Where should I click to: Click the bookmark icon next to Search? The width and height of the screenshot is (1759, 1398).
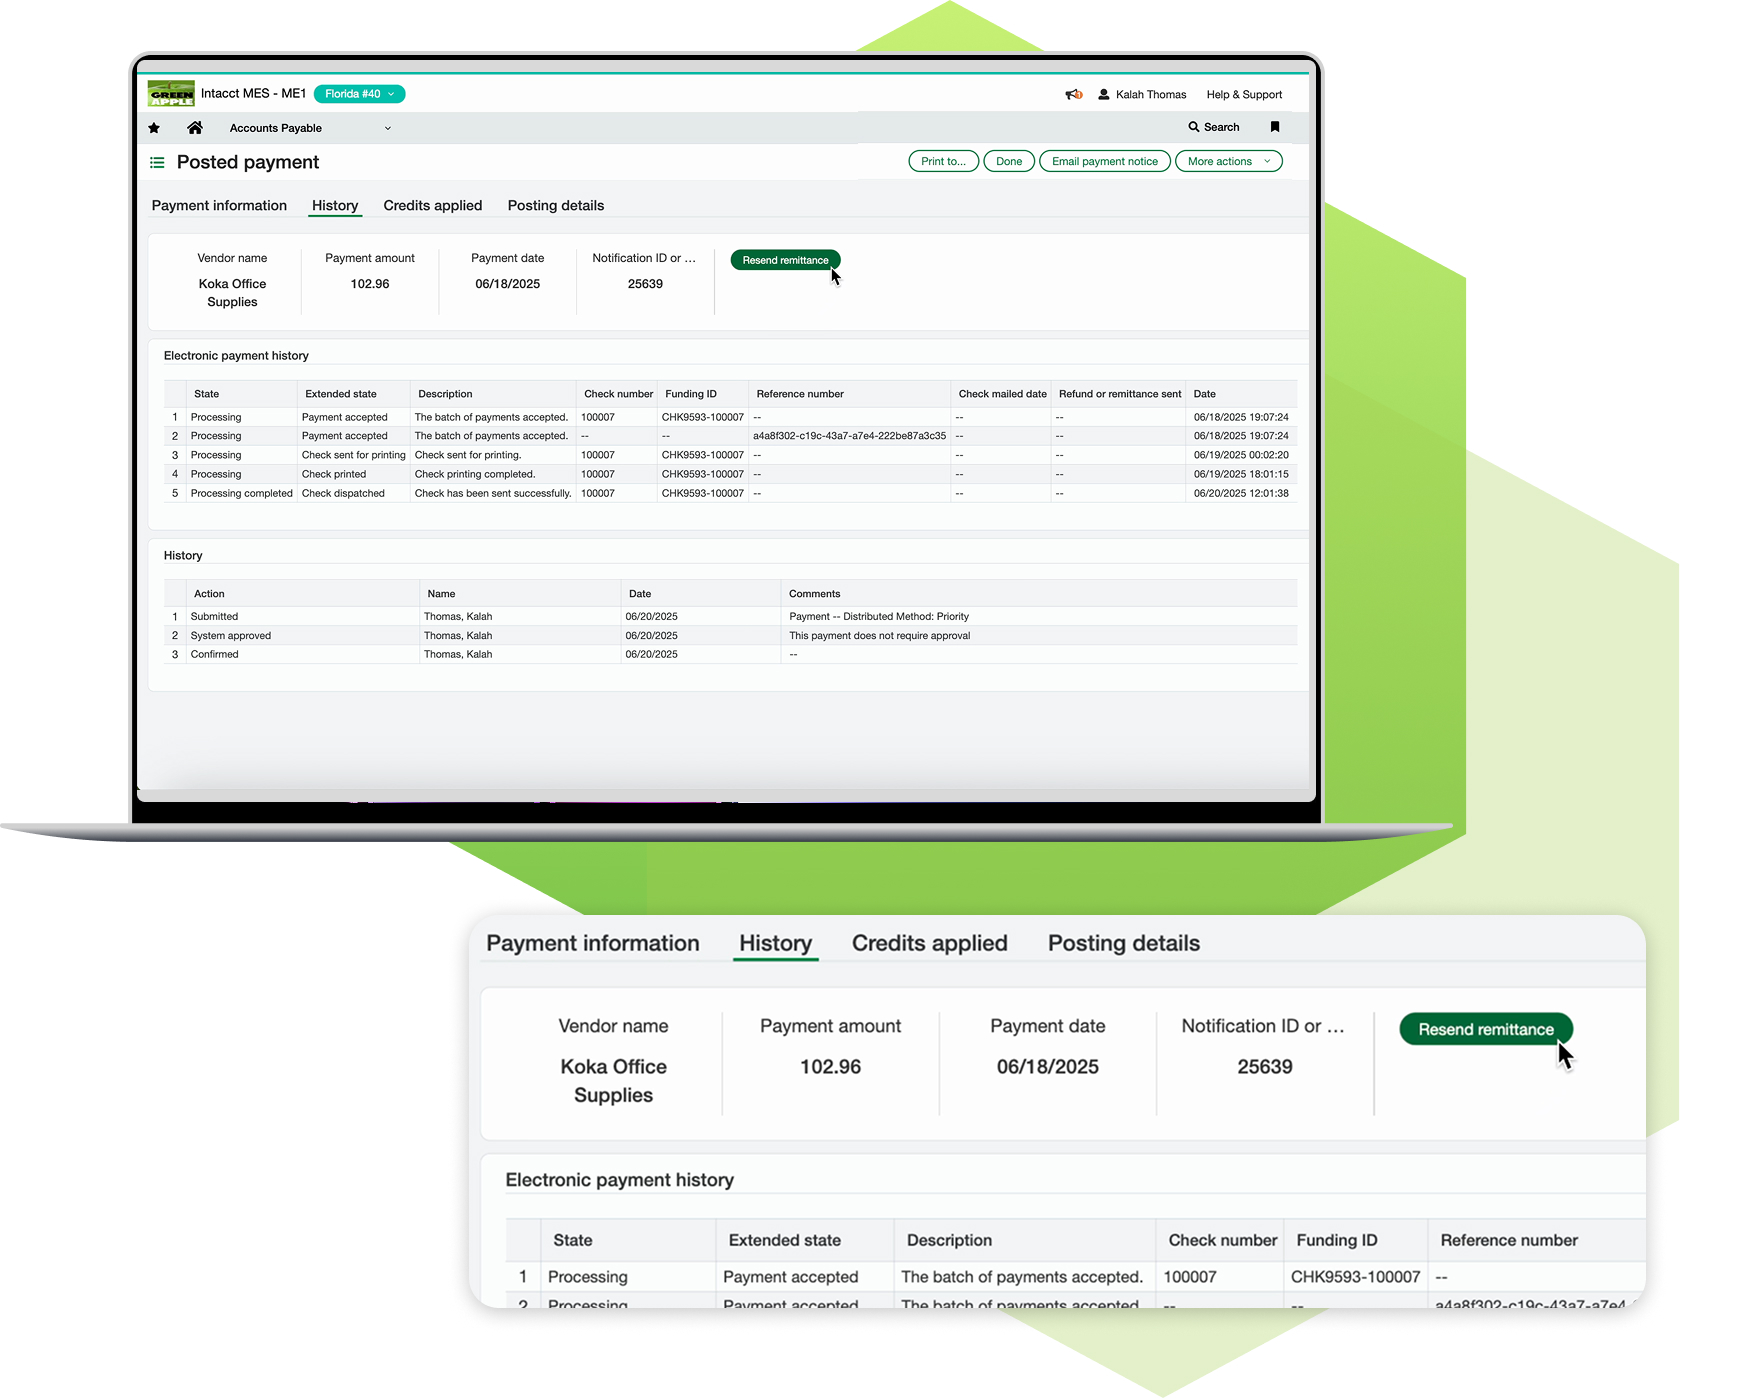[1274, 127]
